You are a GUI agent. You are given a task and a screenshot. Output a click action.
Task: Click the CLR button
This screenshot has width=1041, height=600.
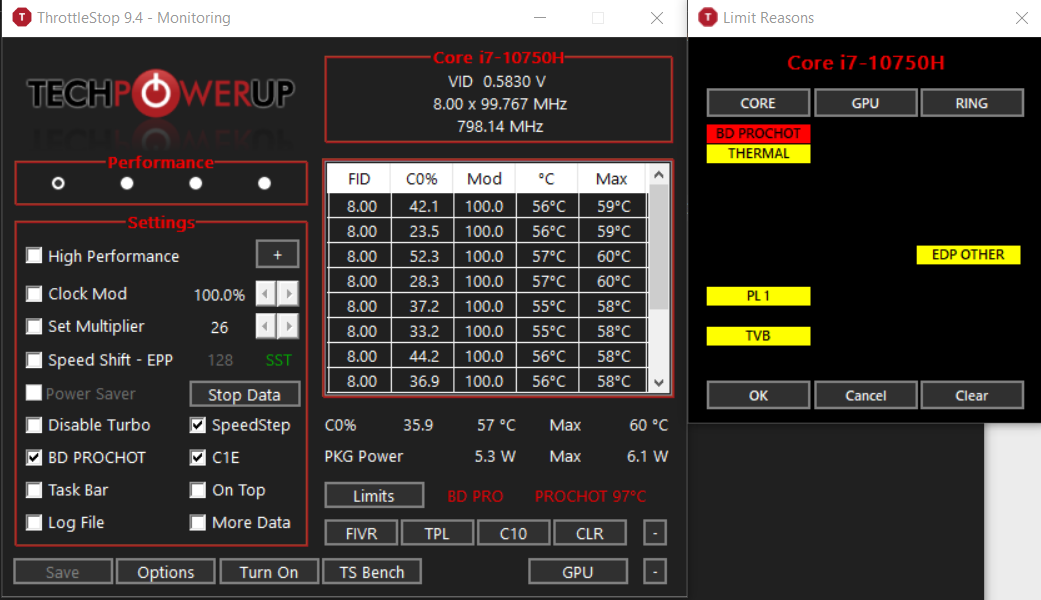click(x=590, y=533)
